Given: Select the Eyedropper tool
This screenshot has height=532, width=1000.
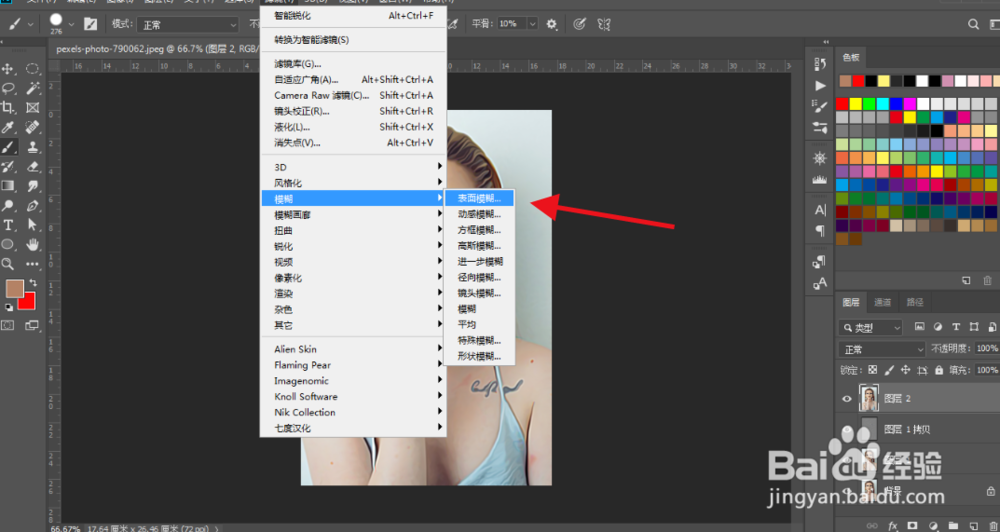Looking at the screenshot, I should coord(8,128).
